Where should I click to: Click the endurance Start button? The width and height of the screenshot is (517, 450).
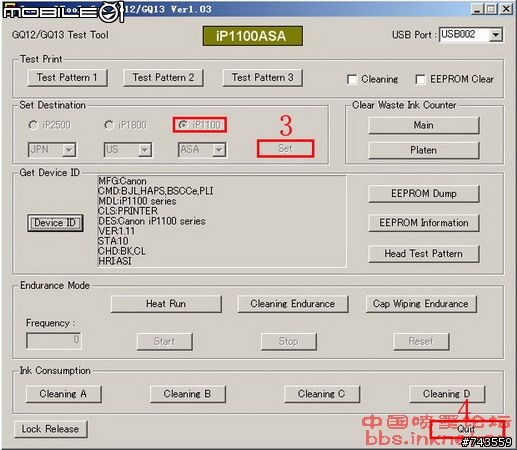click(x=164, y=341)
